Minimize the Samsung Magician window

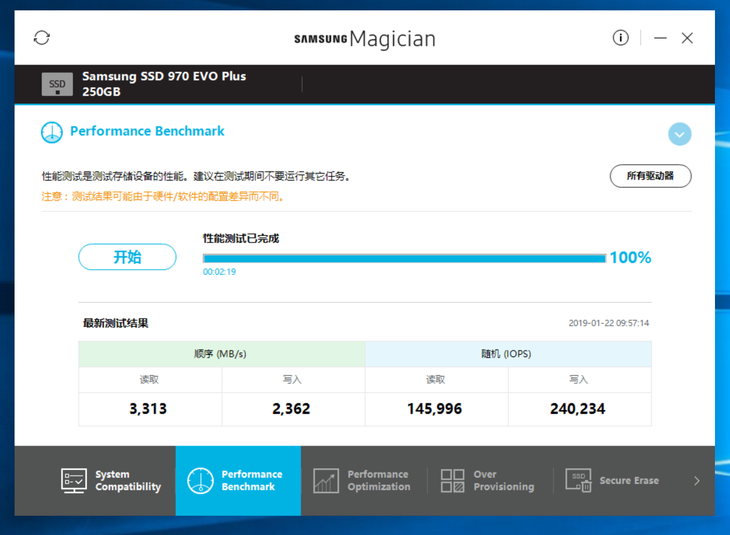660,38
